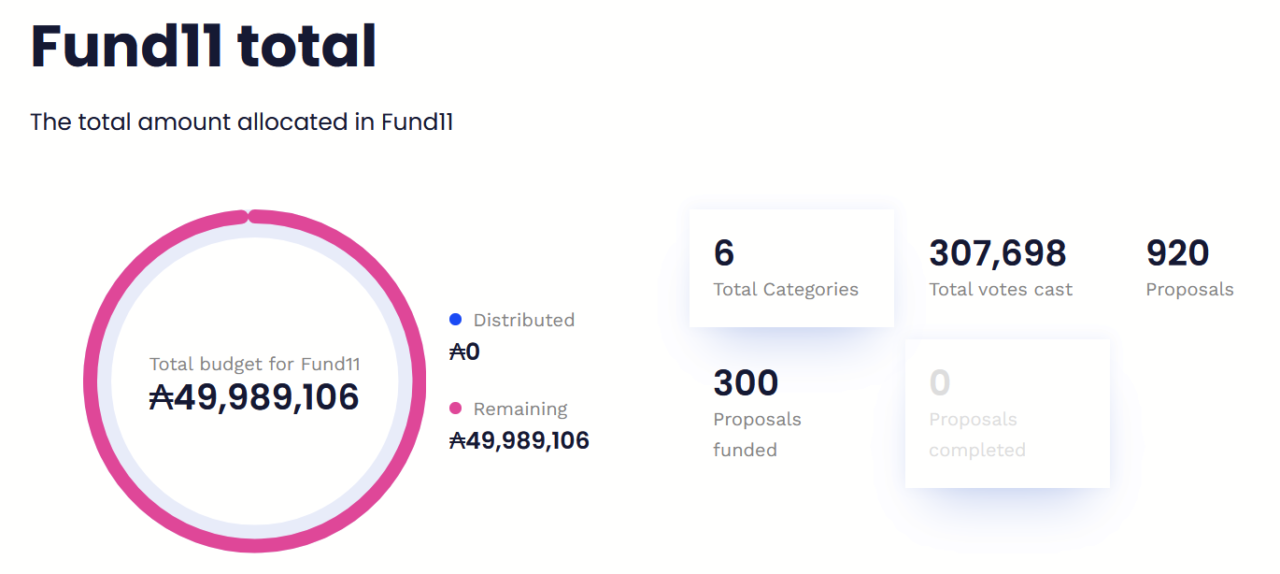The width and height of the screenshot is (1280, 574).
Task: Click the ₳49,989,106 amount in chart center
Action: [254, 398]
